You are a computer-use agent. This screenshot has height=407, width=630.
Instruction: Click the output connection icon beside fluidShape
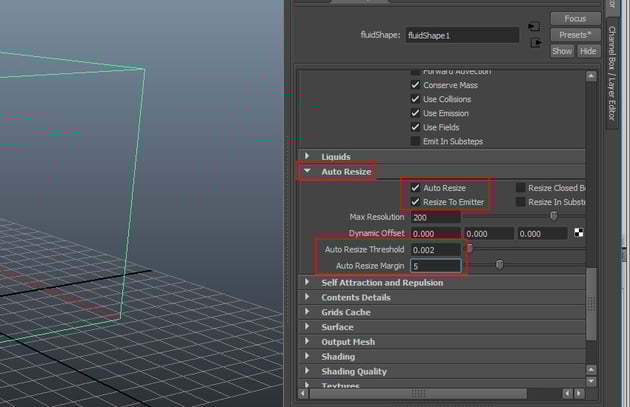[535, 42]
